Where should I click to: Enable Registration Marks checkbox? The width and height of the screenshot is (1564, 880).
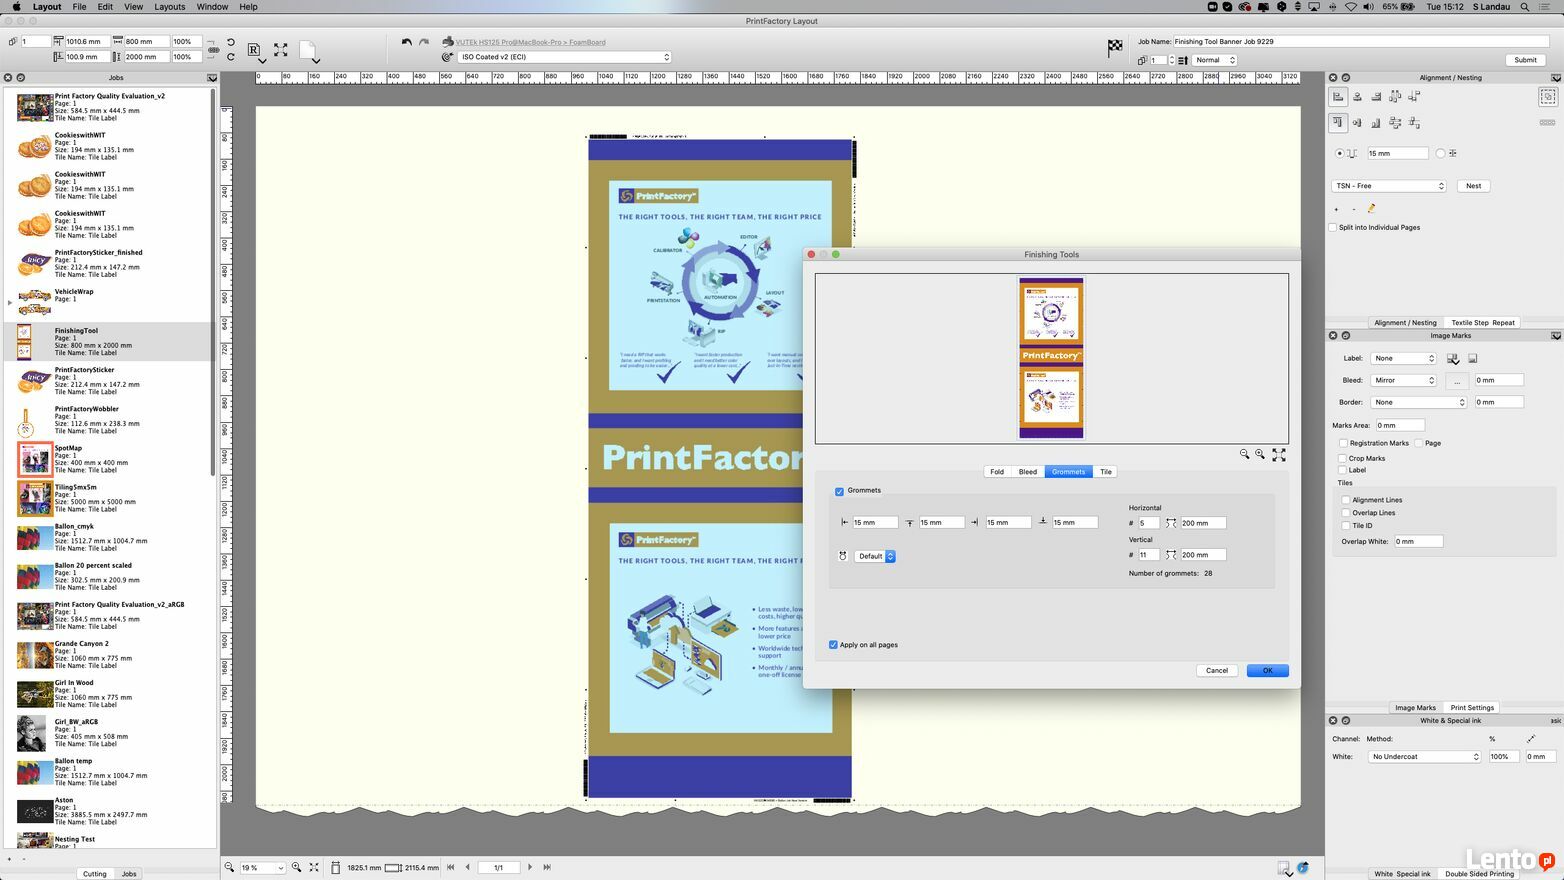coord(1343,443)
